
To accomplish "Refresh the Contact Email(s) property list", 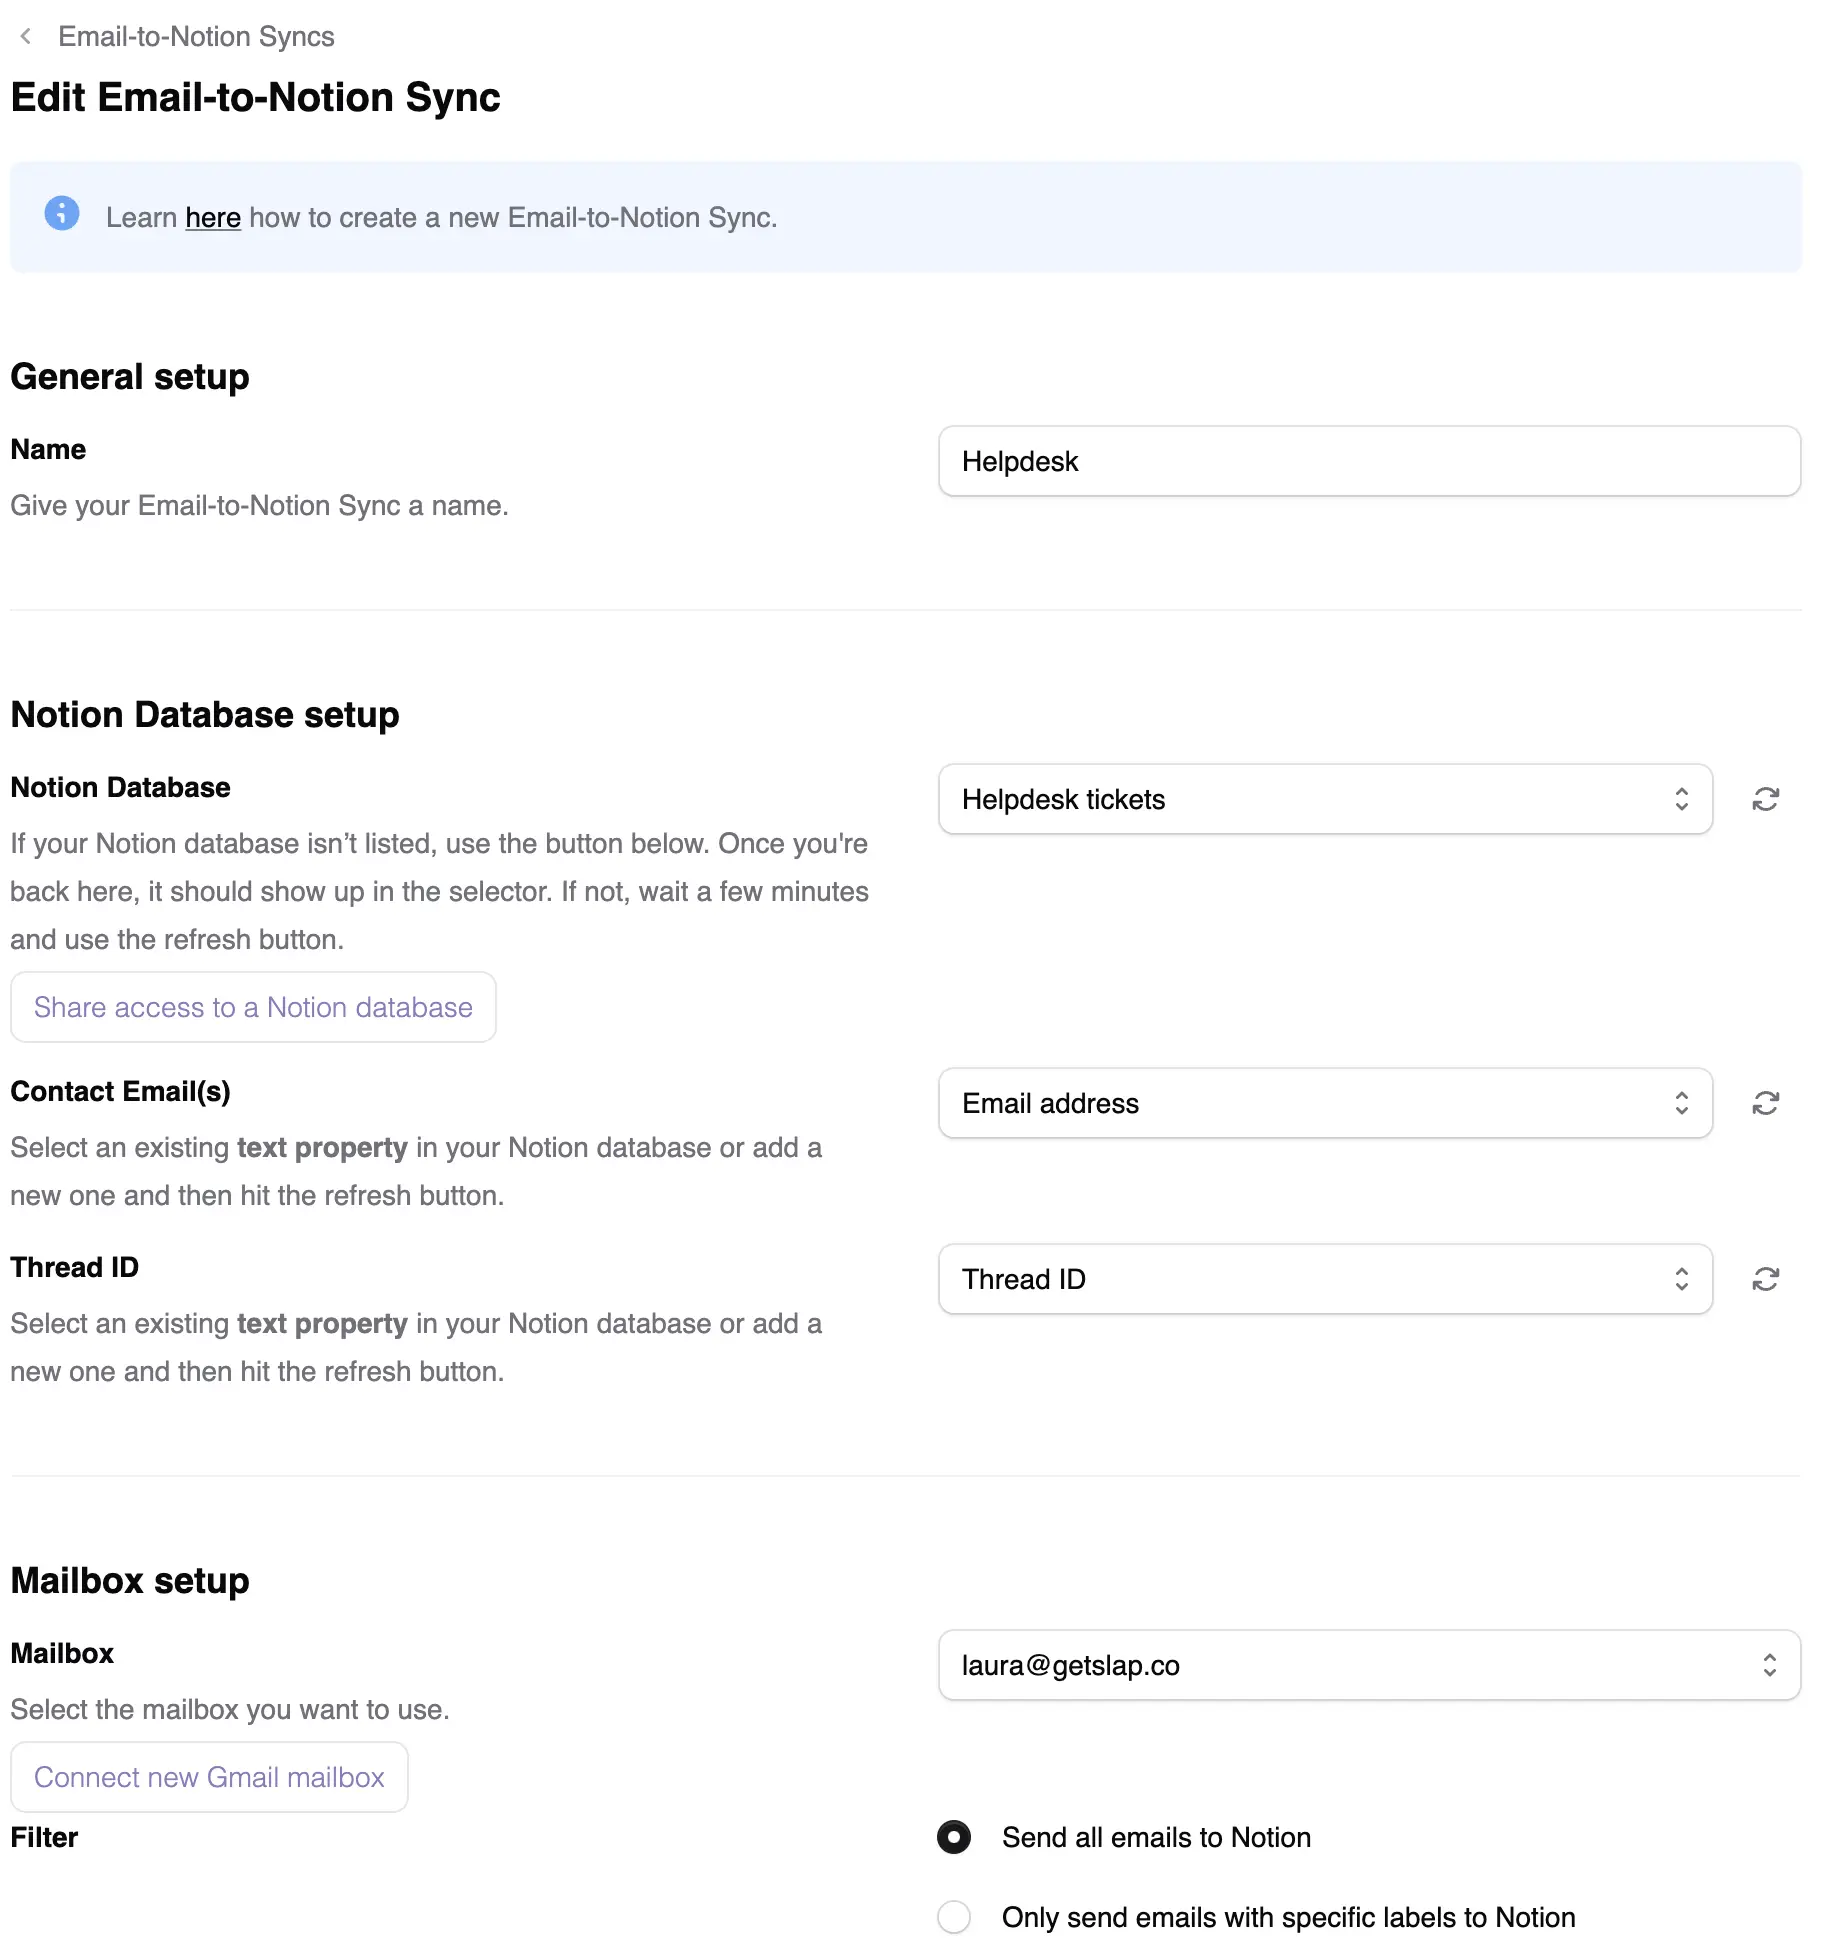I will tap(1765, 1103).
